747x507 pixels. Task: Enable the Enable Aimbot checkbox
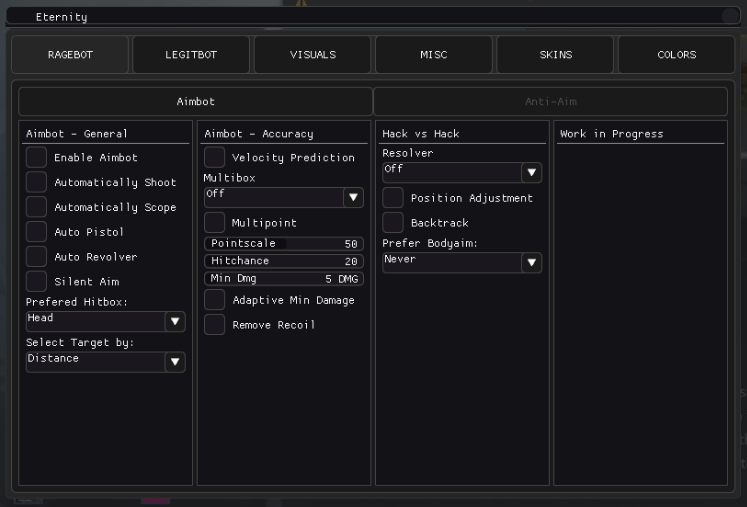[x=37, y=158]
